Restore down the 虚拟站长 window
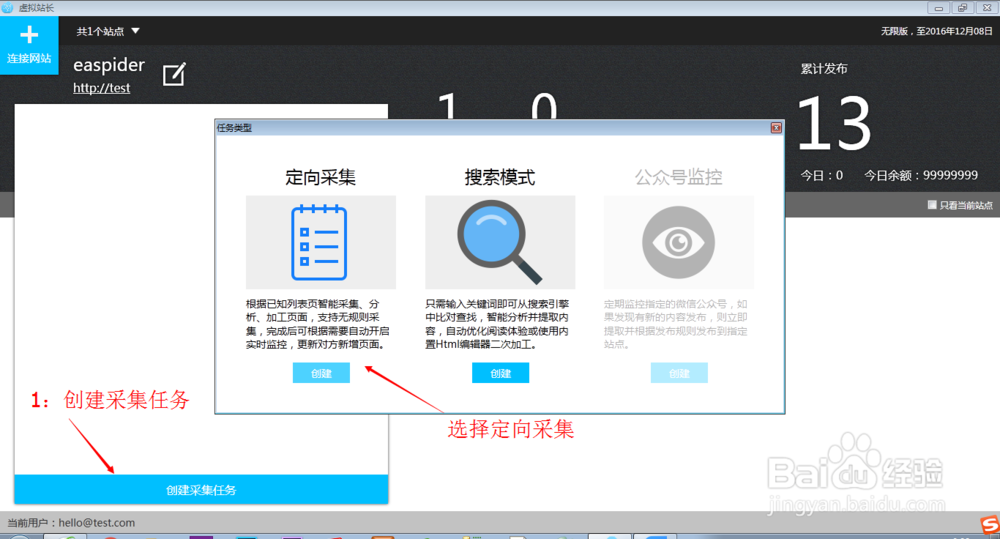1000x539 pixels. click(x=962, y=8)
